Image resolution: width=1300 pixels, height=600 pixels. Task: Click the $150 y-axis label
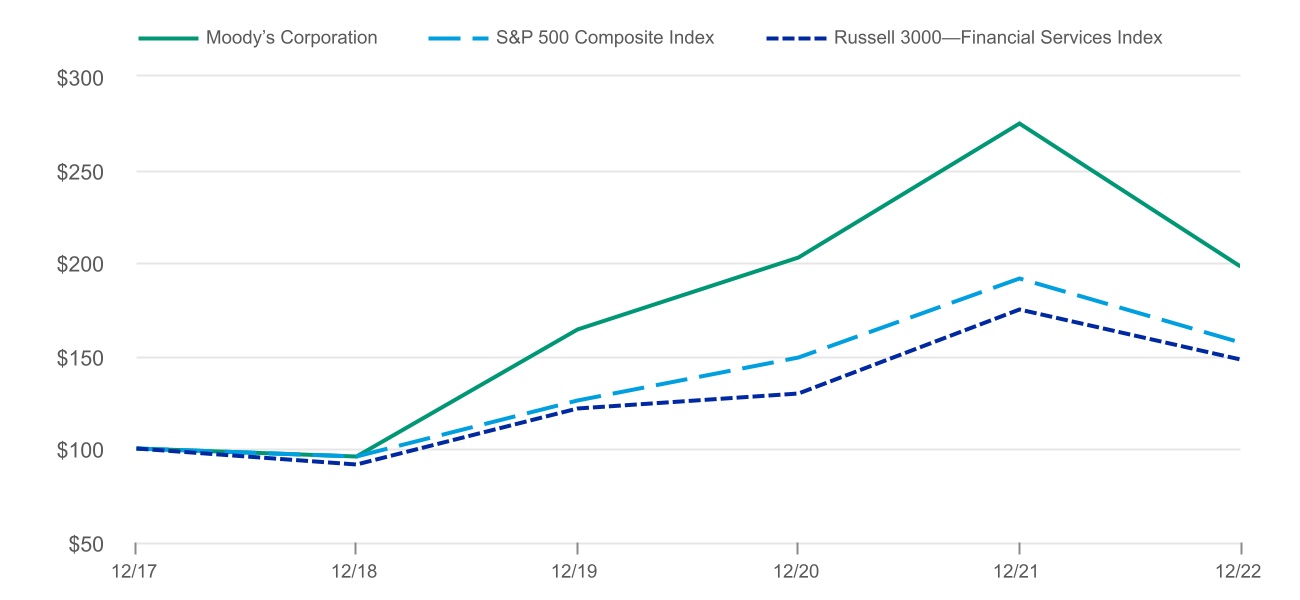coord(82,357)
